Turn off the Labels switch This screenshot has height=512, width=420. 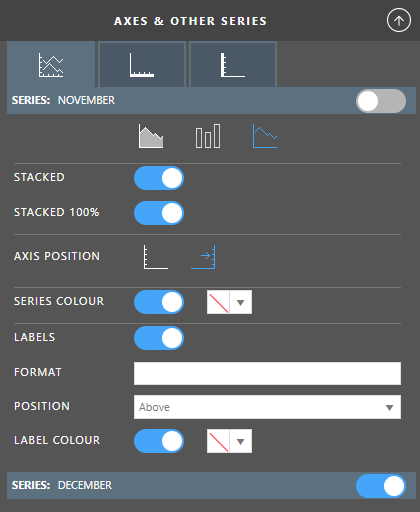[x=159, y=338]
